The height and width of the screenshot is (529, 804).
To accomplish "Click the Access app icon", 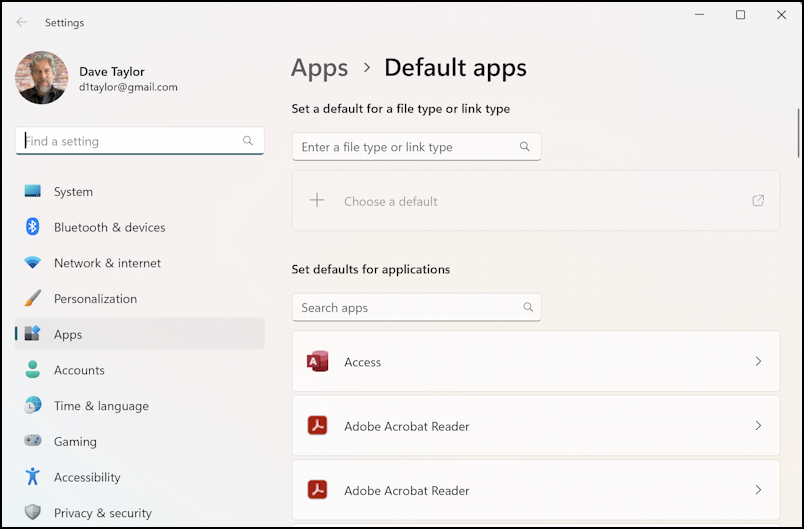I will click(317, 361).
